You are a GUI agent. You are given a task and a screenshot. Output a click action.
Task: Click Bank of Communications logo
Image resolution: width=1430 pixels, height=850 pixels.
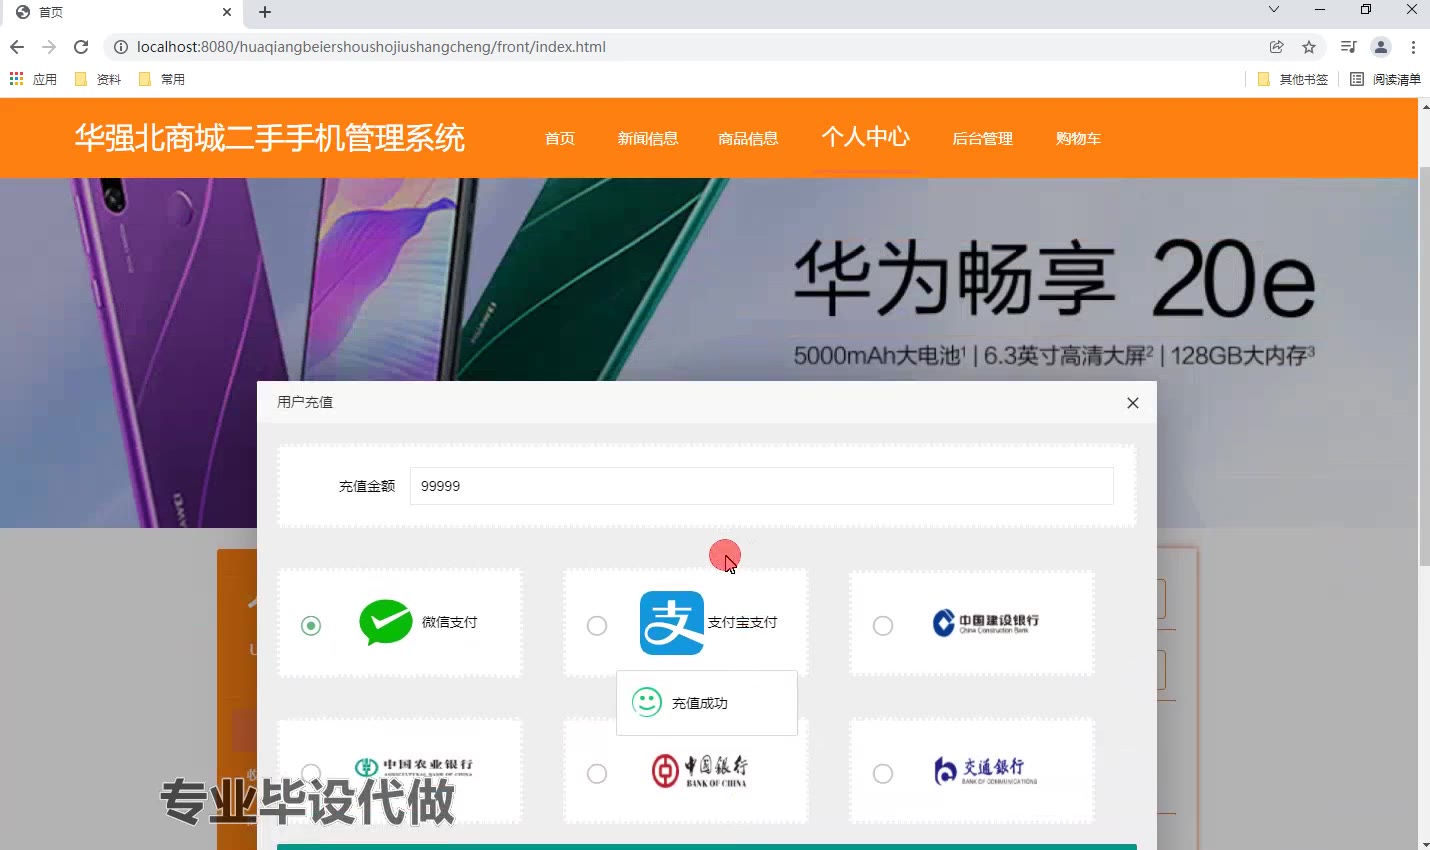pos(985,770)
